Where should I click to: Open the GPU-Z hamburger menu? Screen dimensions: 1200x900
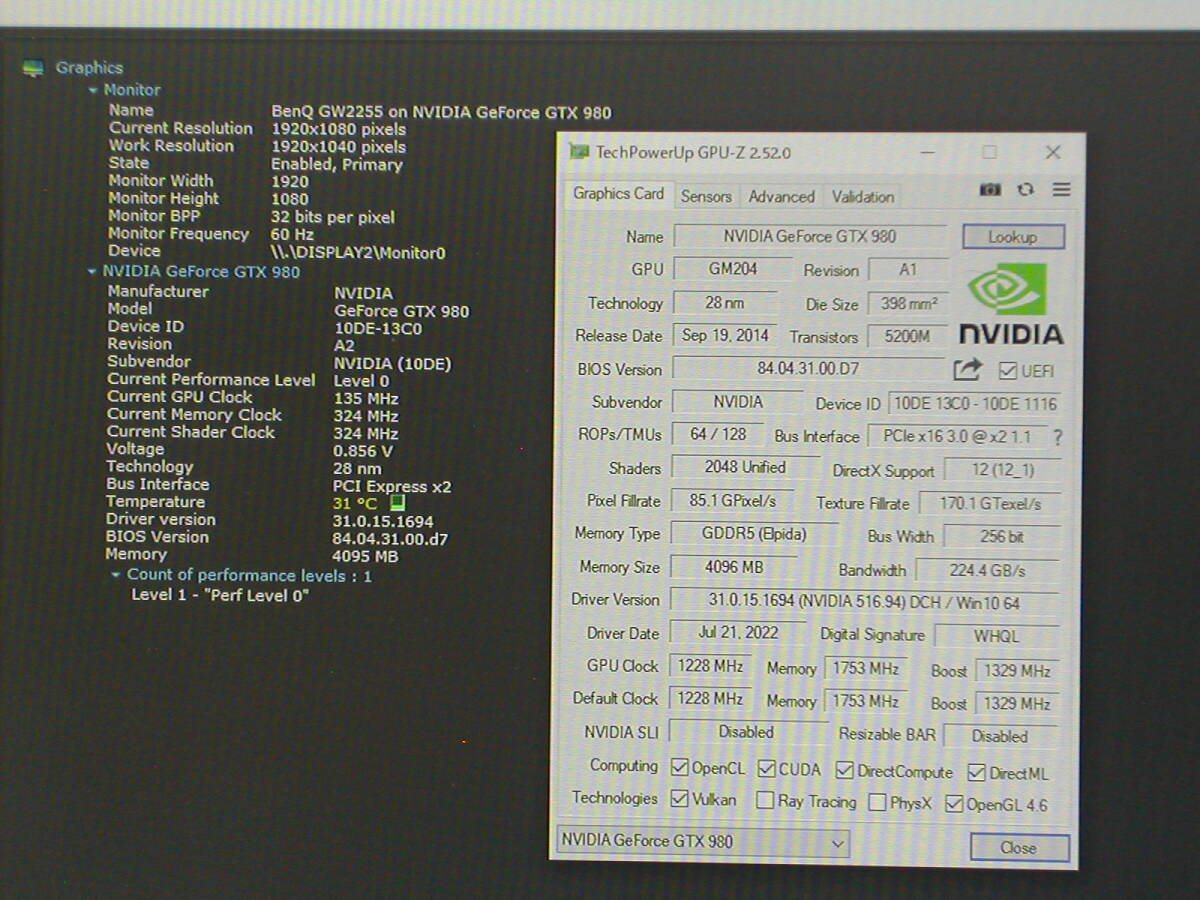pos(1061,190)
